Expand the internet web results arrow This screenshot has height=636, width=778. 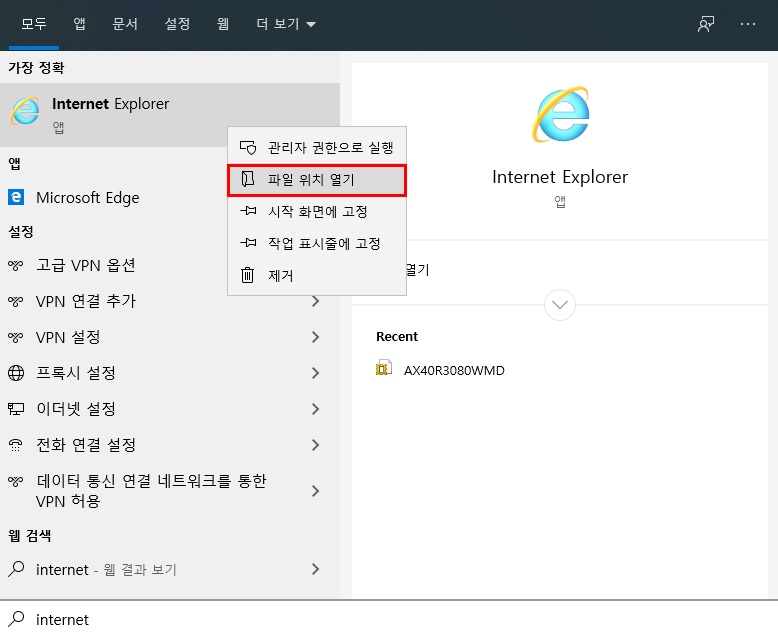315,569
